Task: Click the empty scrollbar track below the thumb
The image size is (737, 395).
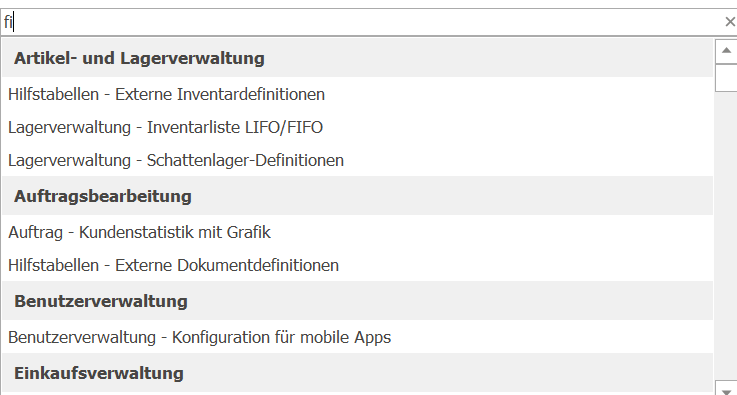Action: [x=726, y=235]
